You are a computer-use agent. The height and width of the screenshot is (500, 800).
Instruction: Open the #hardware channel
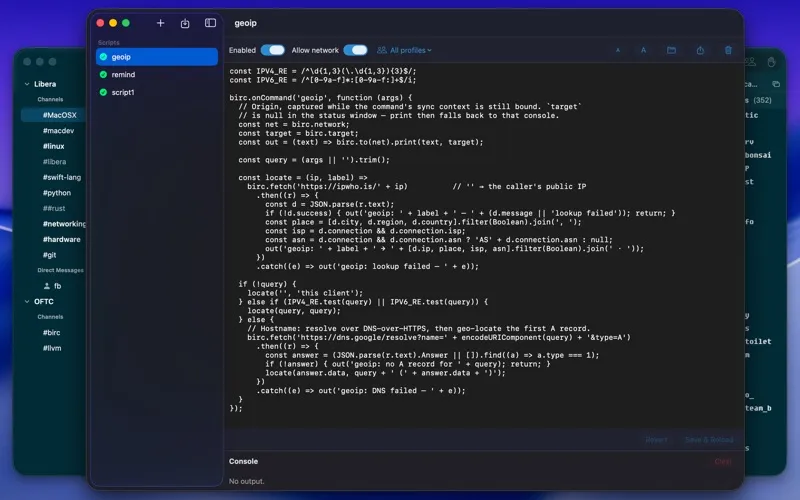click(61, 239)
